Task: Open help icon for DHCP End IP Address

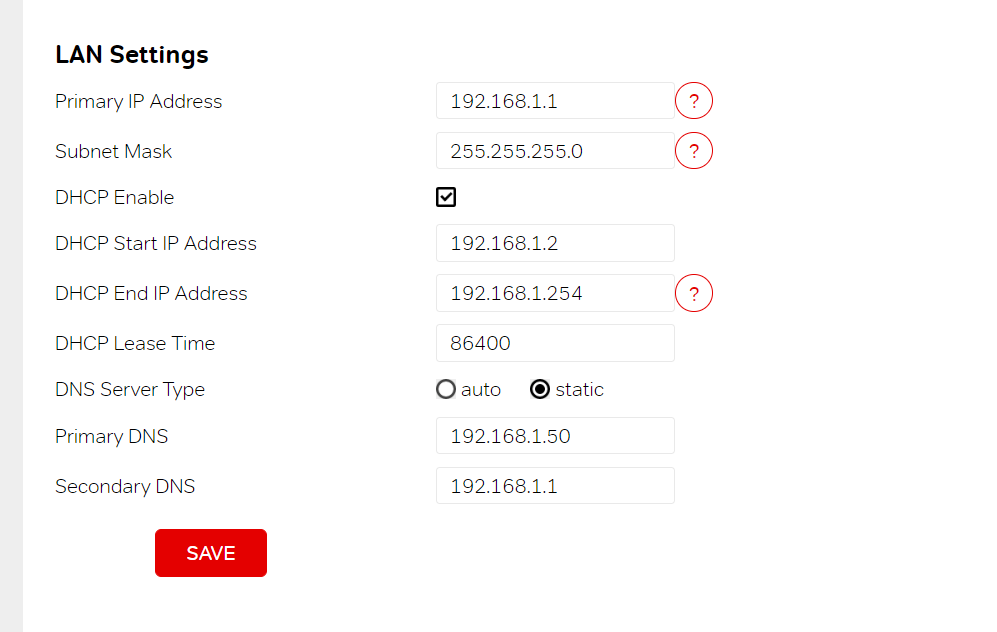Action: (x=694, y=293)
